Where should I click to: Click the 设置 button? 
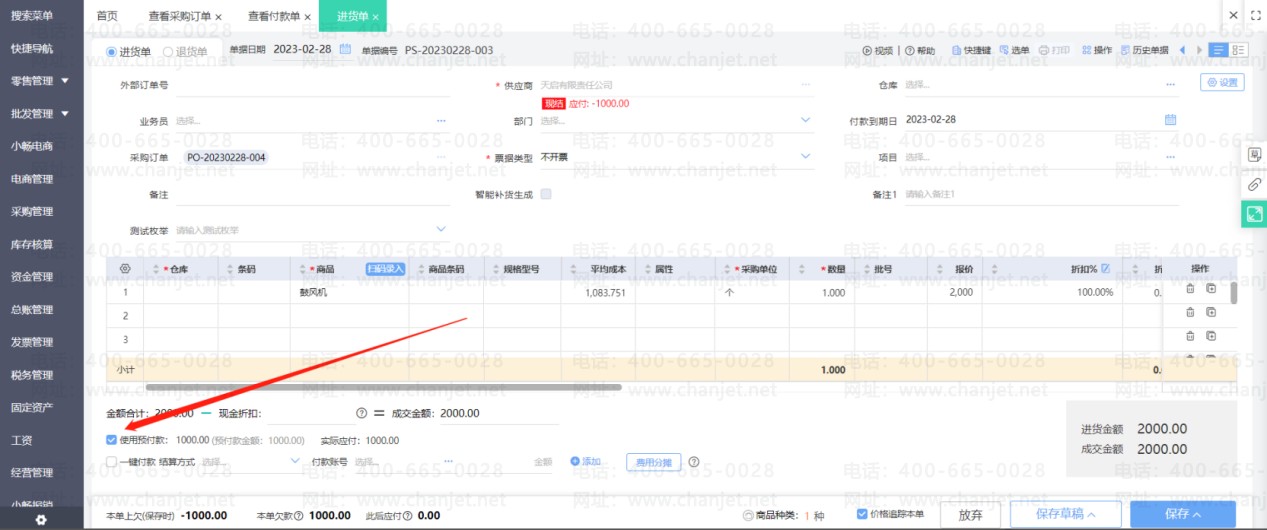pos(1222,83)
